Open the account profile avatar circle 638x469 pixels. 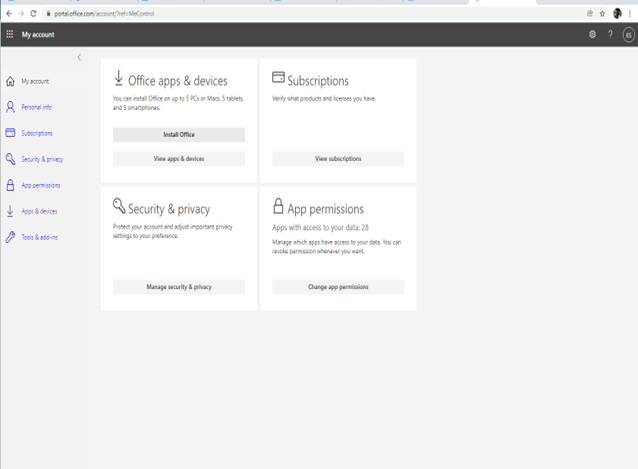(628, 35)
